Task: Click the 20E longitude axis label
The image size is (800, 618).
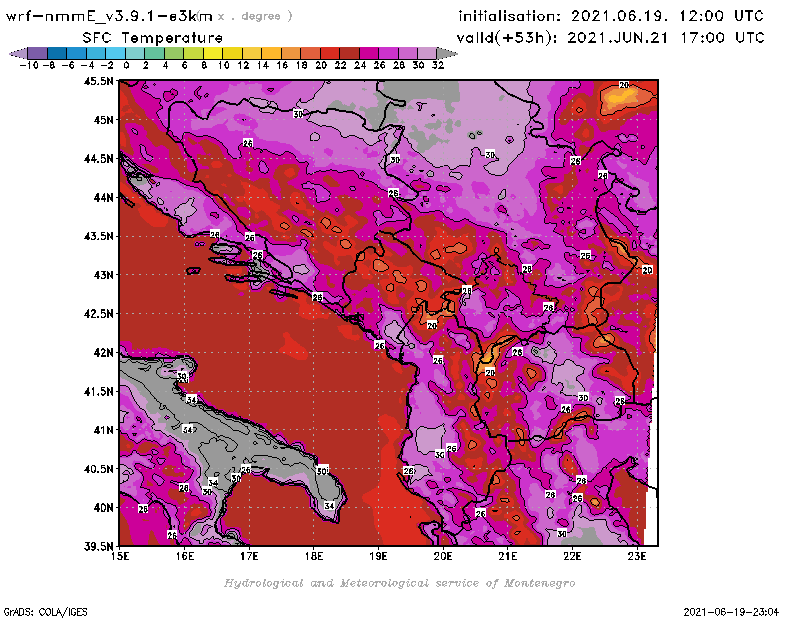Action: tap(443, 556)
